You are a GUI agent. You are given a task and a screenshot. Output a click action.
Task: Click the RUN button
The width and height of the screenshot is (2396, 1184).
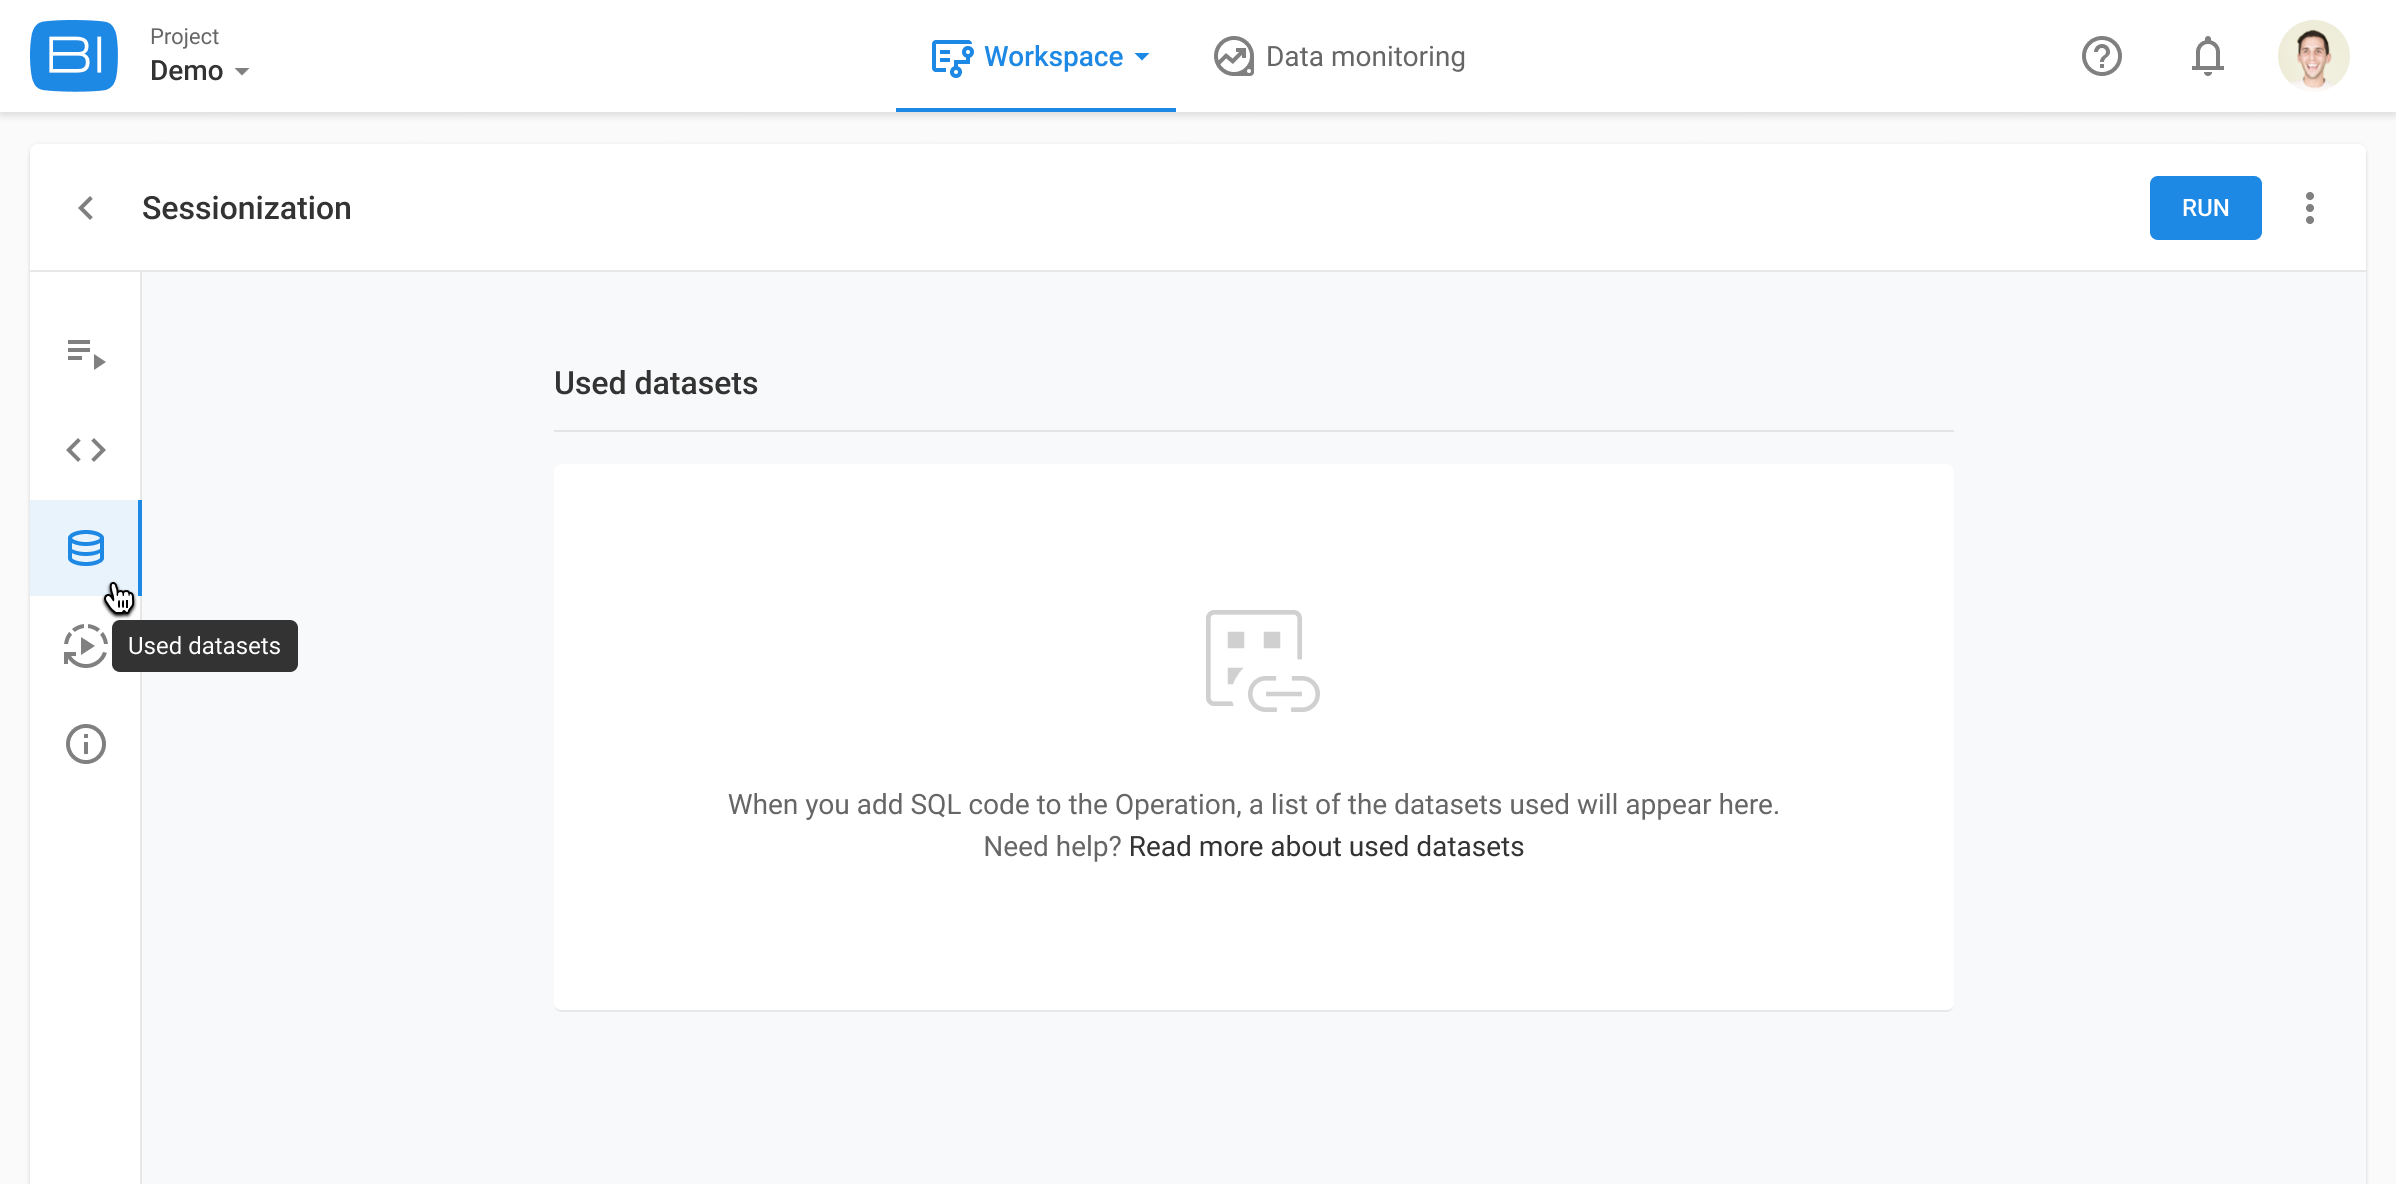tap(2206, 208)
